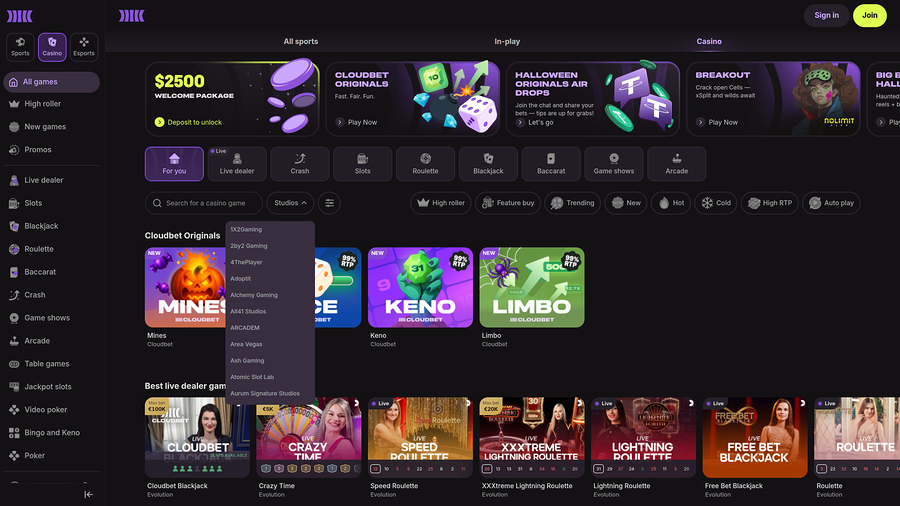Open Jackpot slots in sidebar
This screenshot has height=506, width=900.
click(x=51, y=387)
